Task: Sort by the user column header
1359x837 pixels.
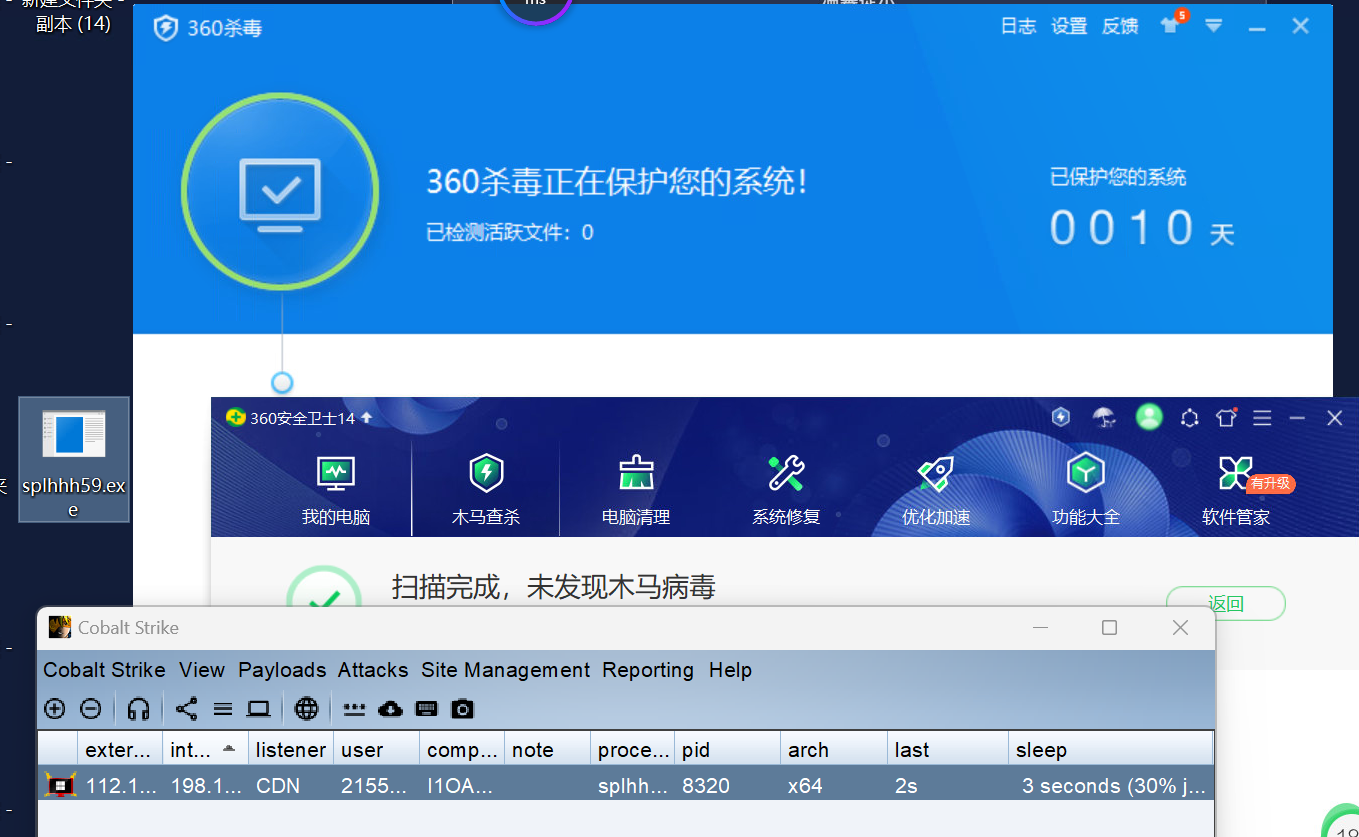Action: (376, 749)
